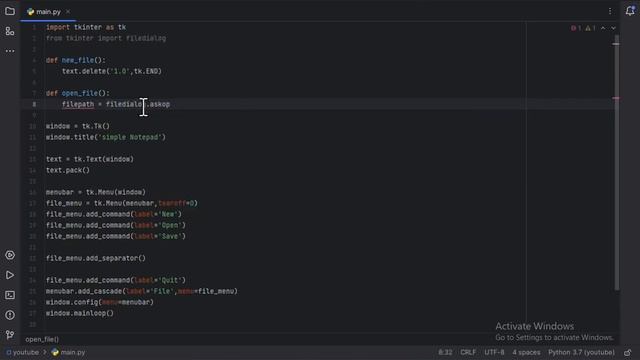Click youtube project in navigation bar
Viewport: 640px width, 360px height.
(23, 352)
